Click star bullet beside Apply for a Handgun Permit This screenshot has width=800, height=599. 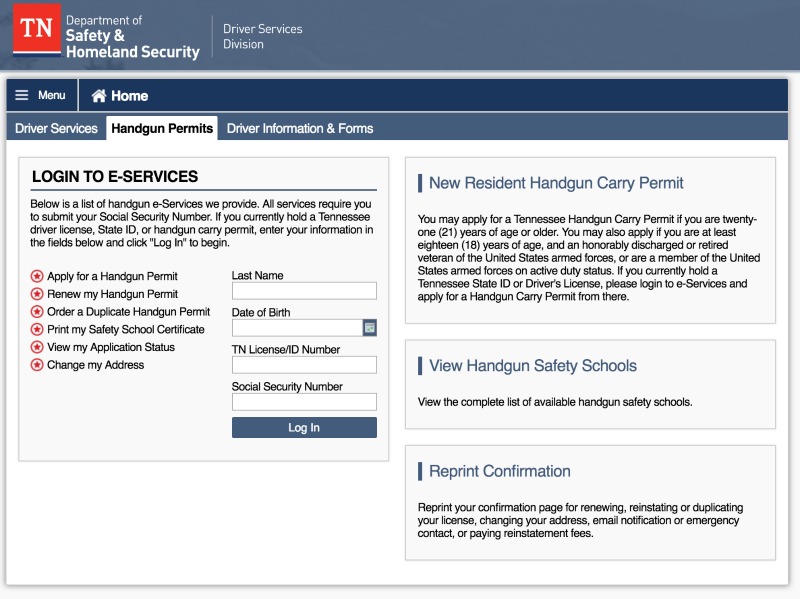[x=37, y=276]
